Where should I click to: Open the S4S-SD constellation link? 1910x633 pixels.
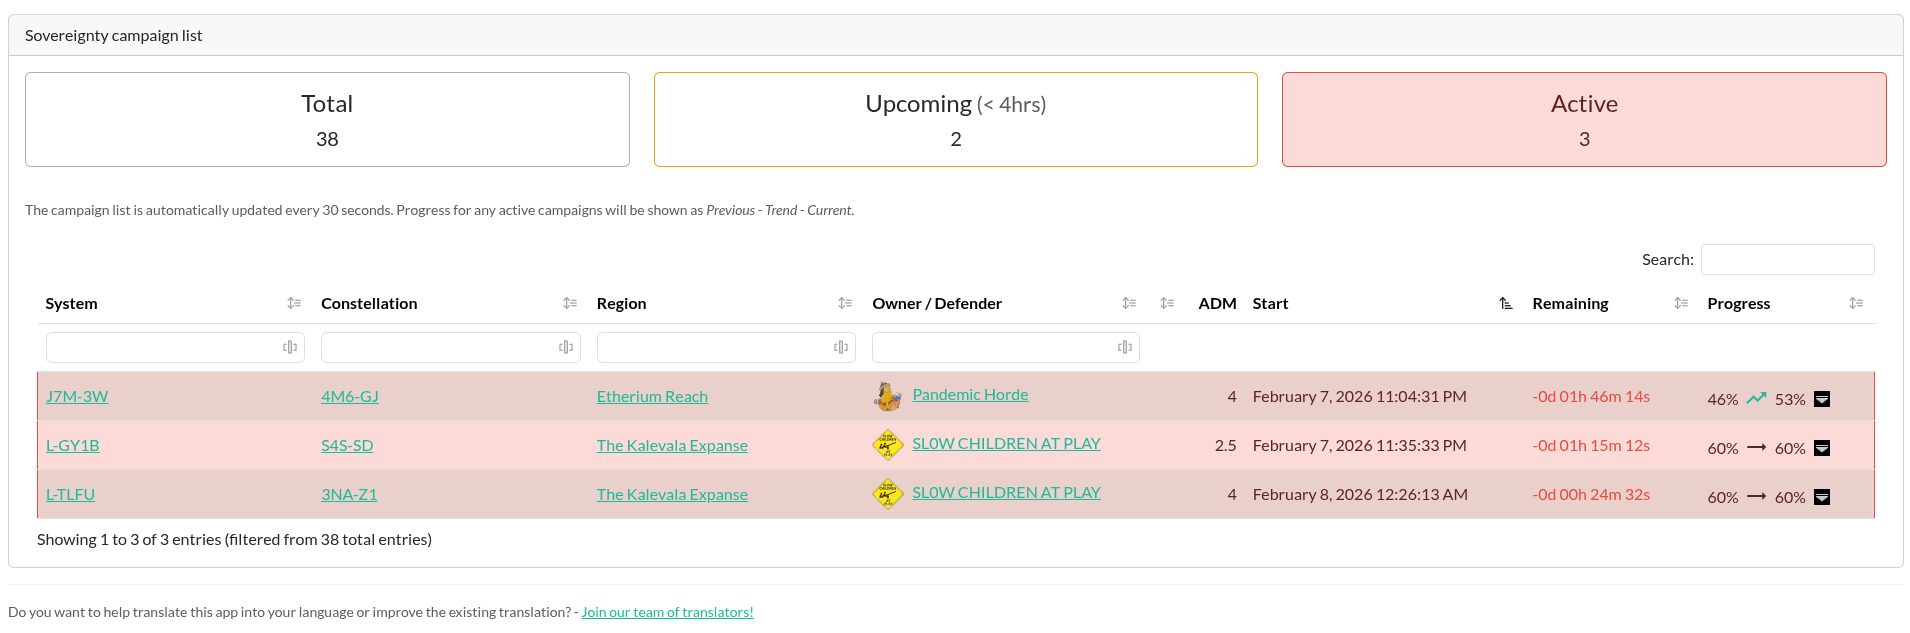point(347,445)
